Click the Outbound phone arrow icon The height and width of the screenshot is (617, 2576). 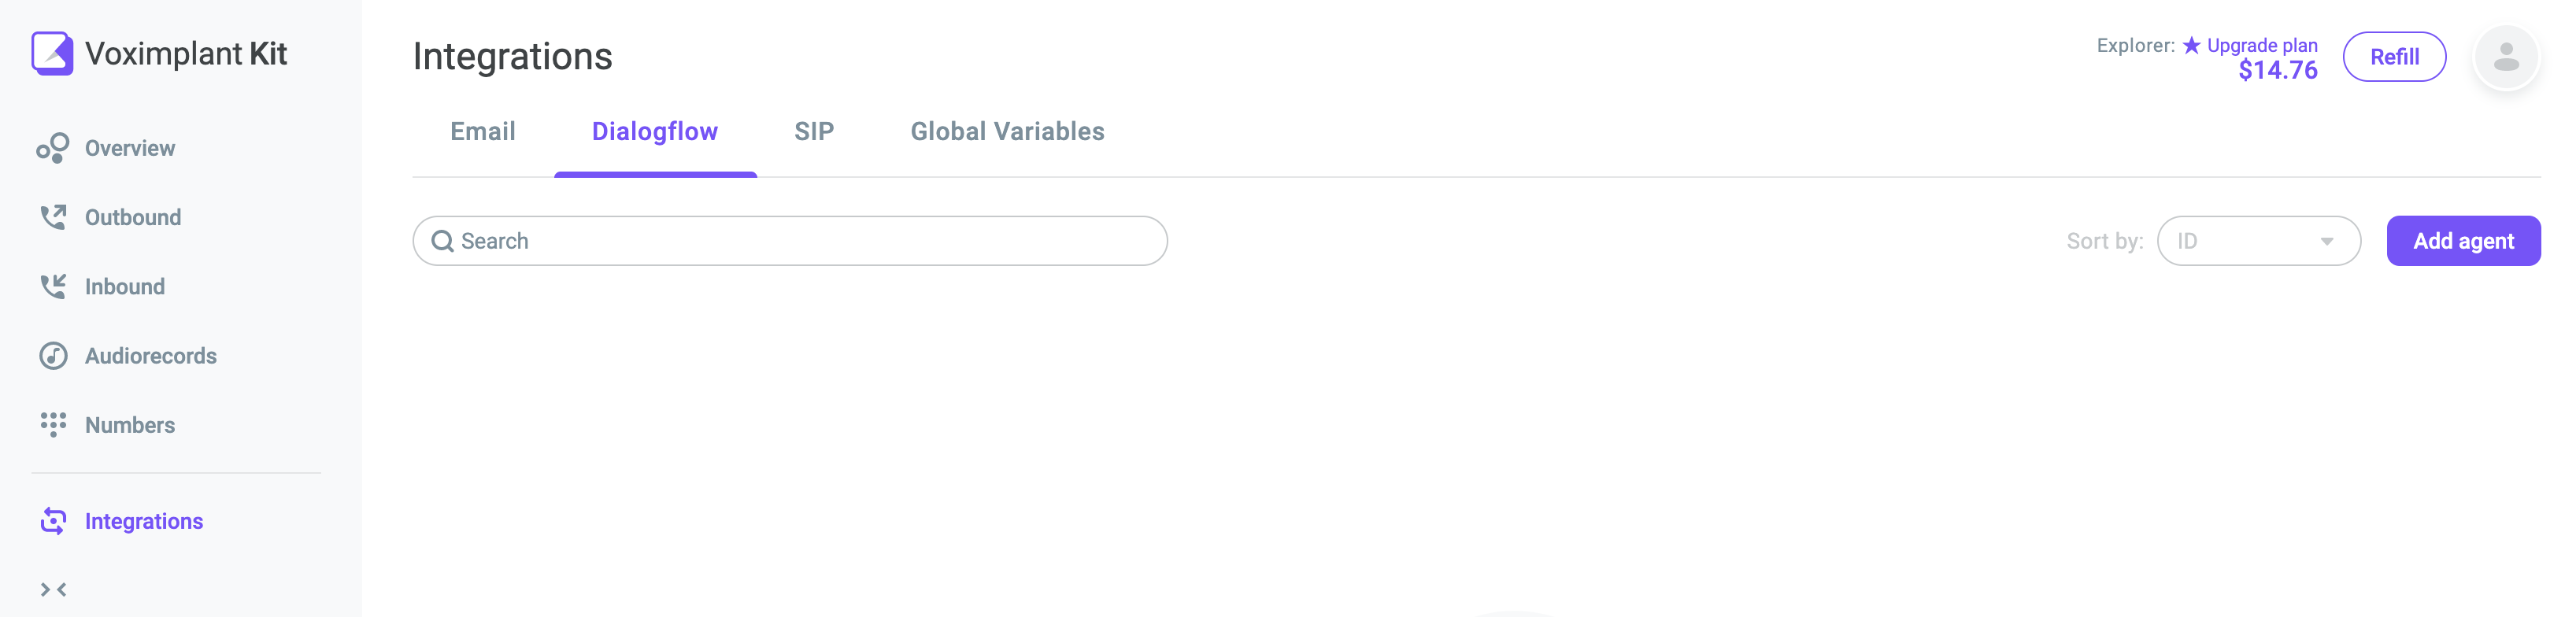(x=53, y=217)
